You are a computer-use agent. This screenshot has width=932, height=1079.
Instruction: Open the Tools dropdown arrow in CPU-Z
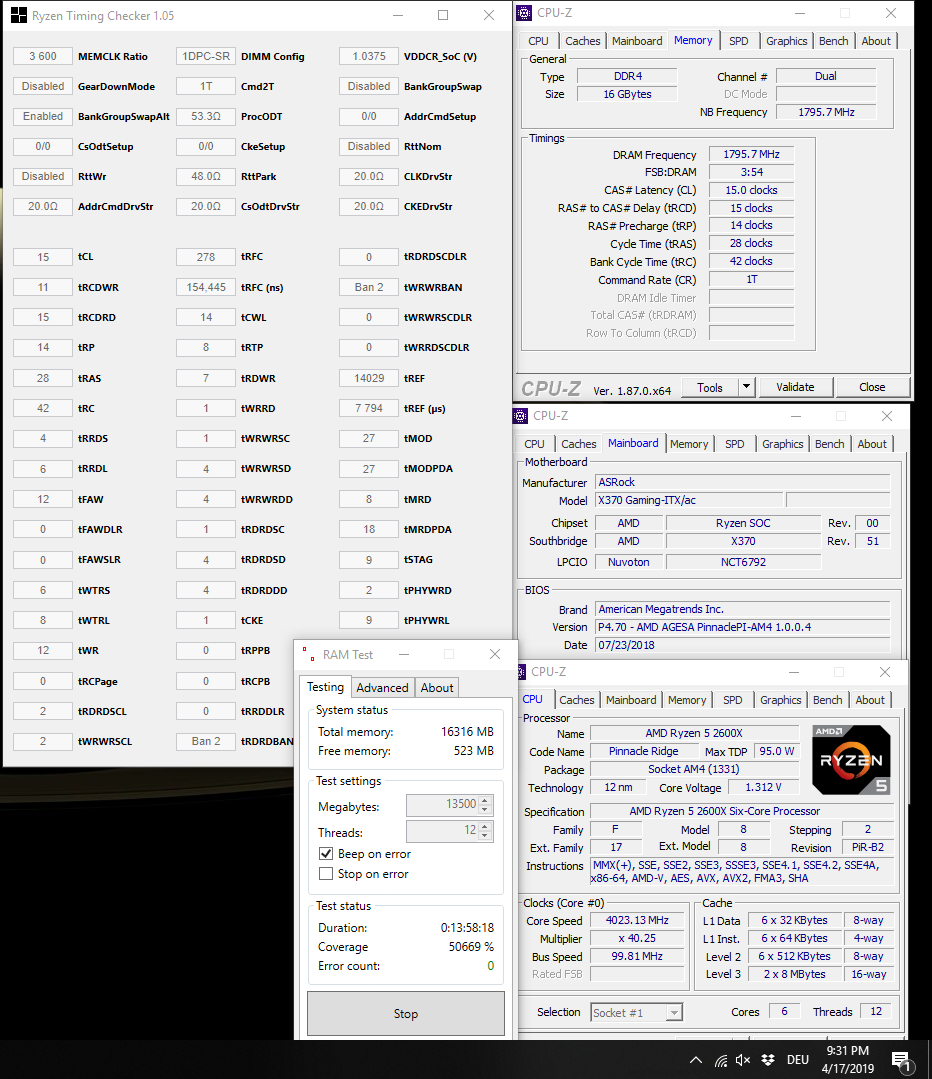[x=746, y=387]
